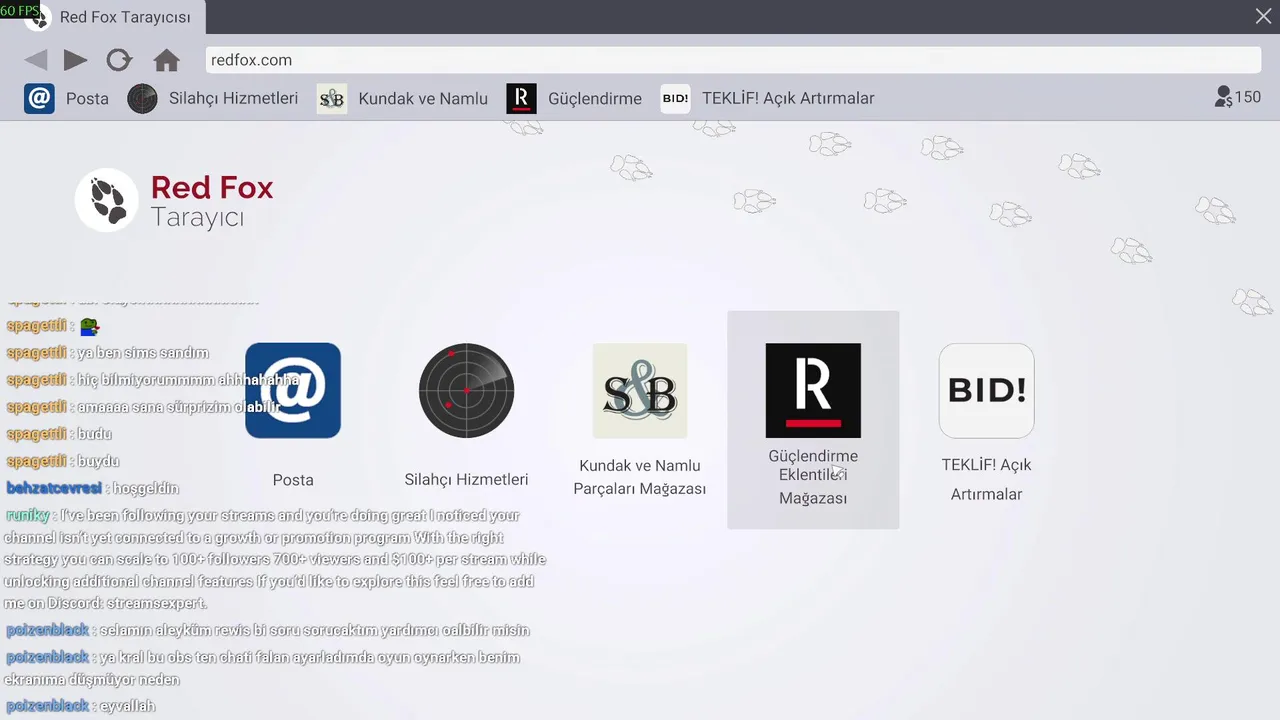Open TEKLİF! Açık Artırmalar bookmark label
The width and height of the screenshot is (1280, 720).
788,98
